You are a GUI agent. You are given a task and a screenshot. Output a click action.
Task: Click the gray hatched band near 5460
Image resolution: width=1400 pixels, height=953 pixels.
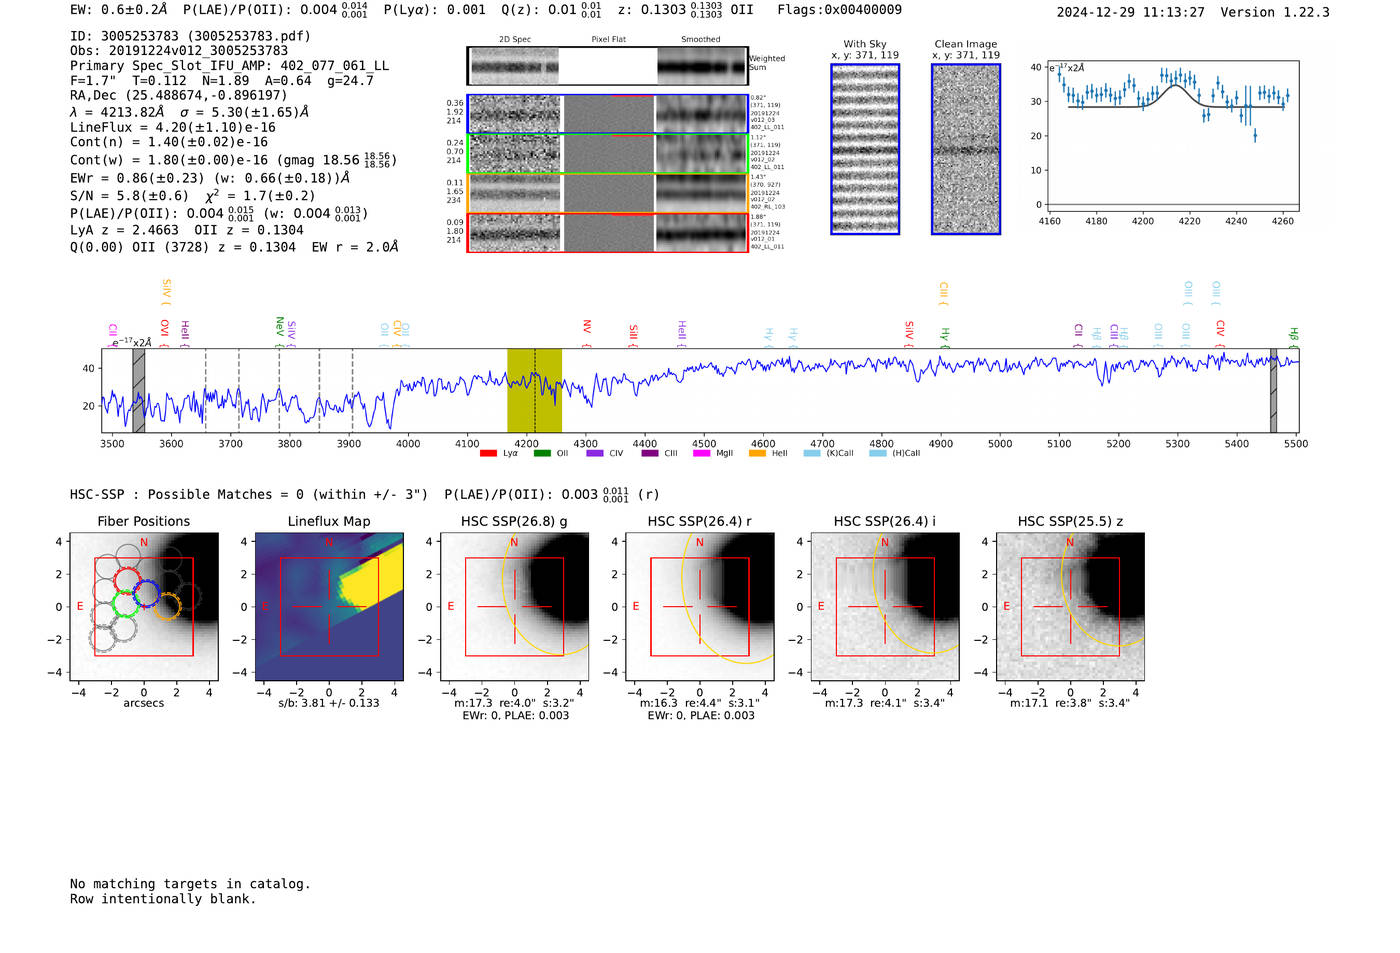[1273, 390]
